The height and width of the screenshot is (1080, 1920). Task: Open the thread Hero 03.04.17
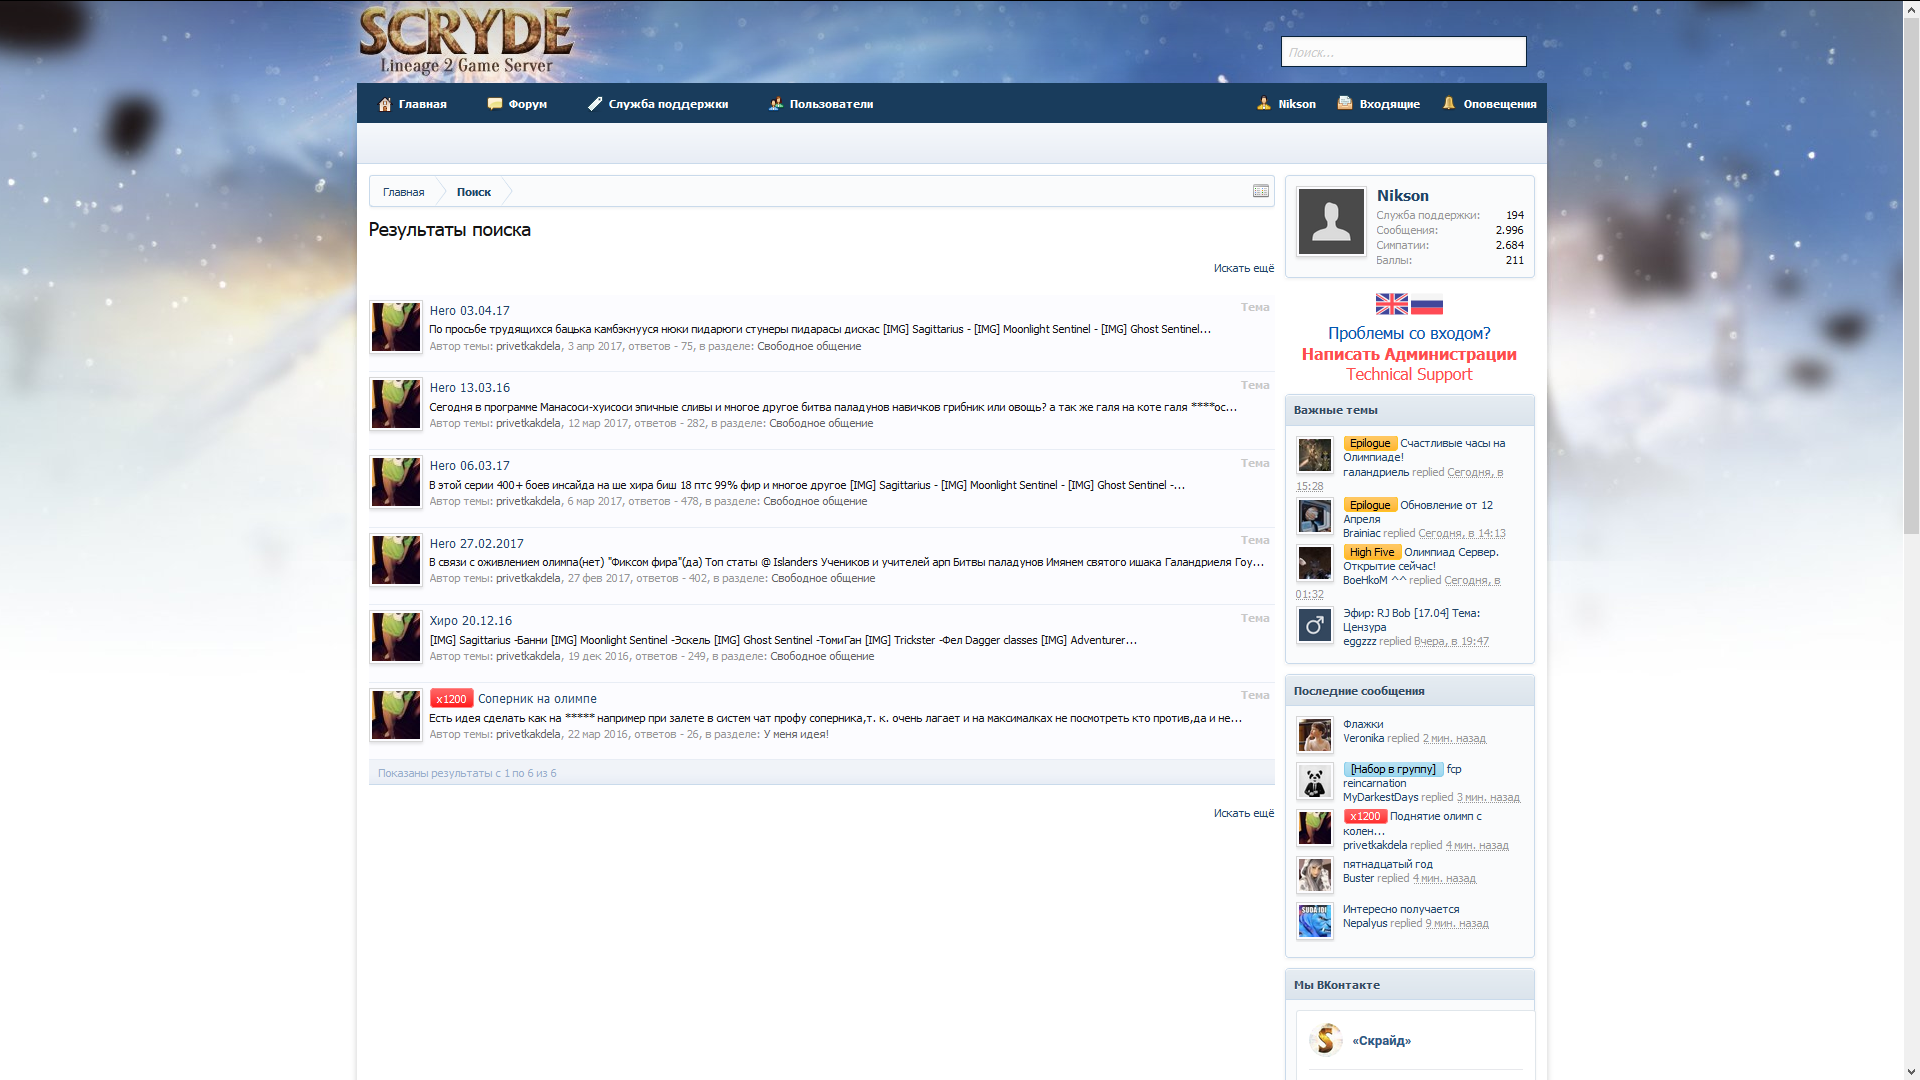[x=469, y=311]
